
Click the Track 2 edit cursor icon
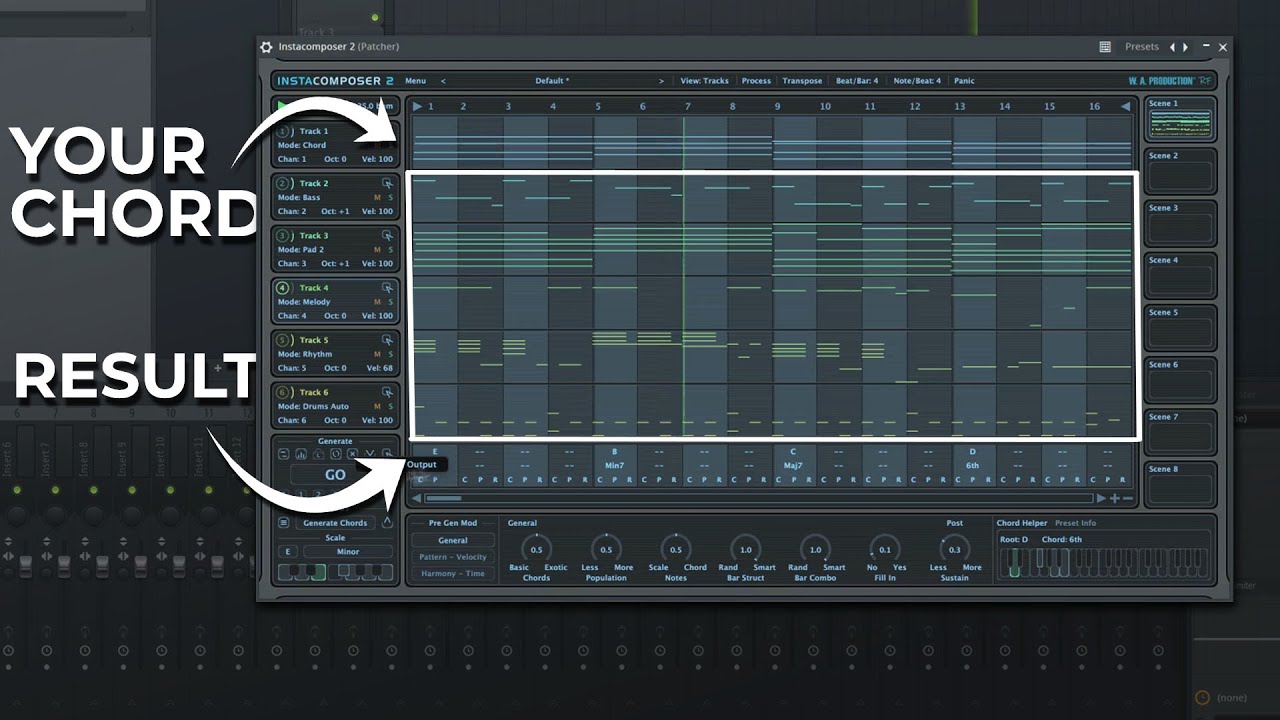click(387, 184)
